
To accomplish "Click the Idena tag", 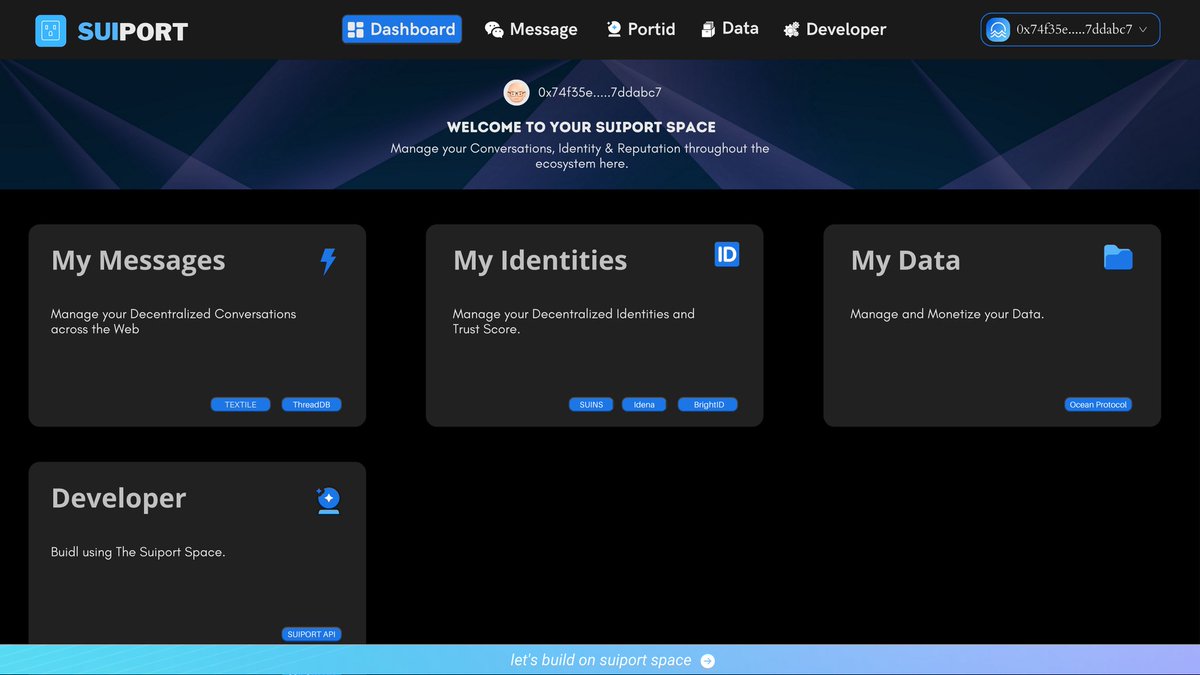I will [x=644, y=405].
